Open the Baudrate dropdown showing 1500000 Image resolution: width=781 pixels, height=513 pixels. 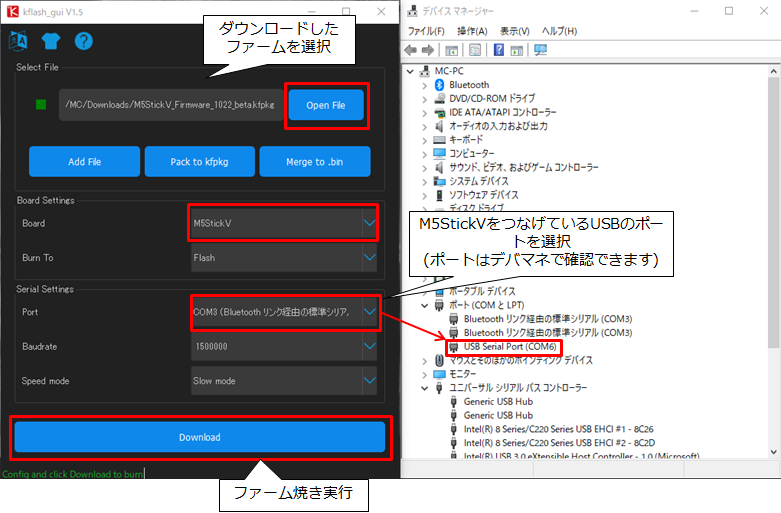284,346
